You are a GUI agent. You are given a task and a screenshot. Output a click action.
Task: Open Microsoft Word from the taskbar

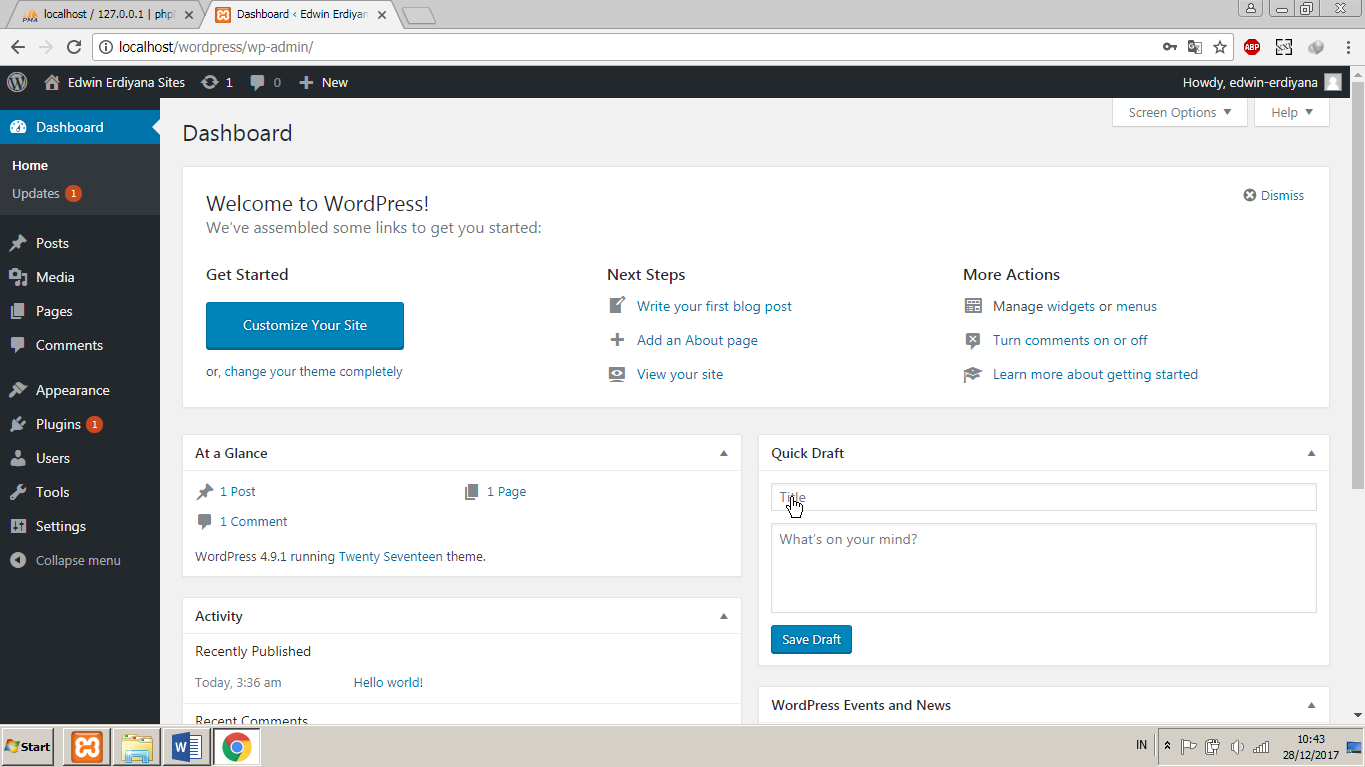pyautogui.click(x=187, y=747)
